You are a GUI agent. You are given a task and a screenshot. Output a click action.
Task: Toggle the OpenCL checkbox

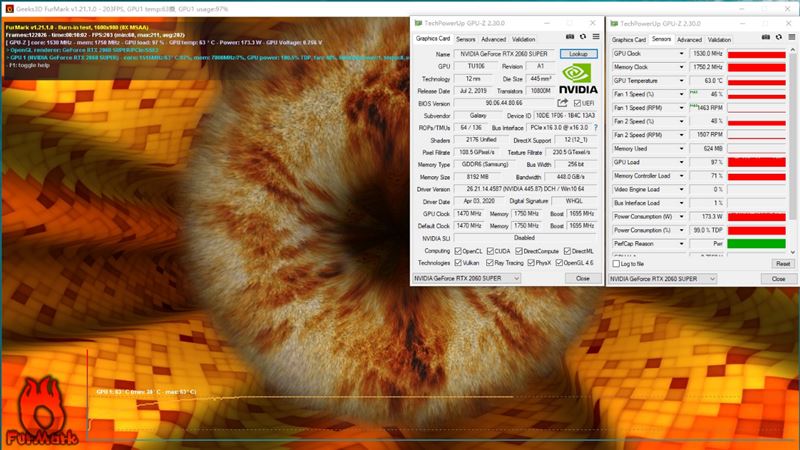click(x=458, y=251)
